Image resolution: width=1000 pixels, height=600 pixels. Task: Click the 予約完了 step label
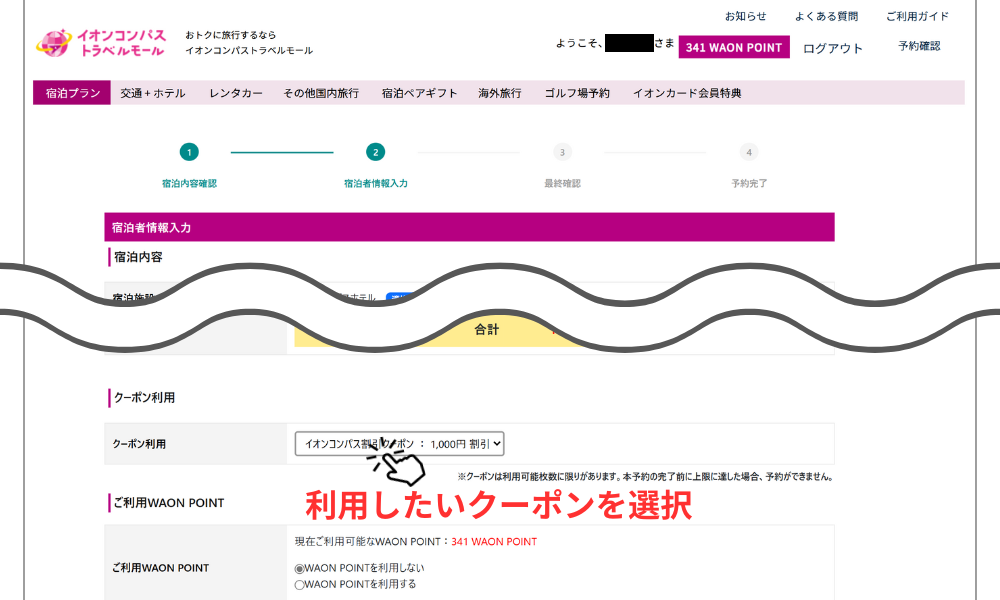749,184
